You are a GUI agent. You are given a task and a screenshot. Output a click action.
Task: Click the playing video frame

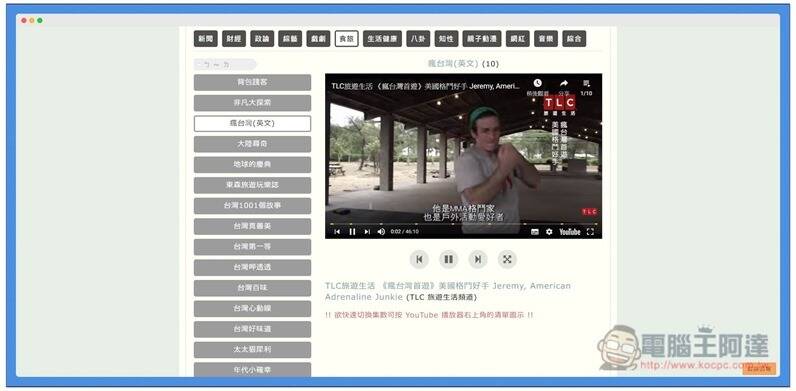463,156
